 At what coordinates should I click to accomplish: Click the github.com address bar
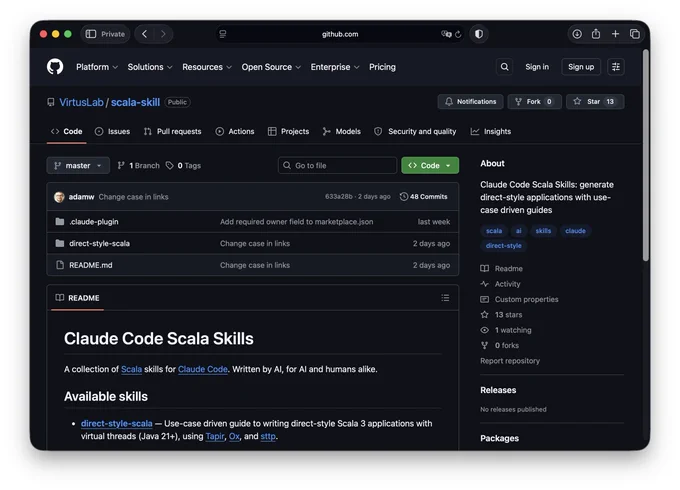tap(340, 34)
